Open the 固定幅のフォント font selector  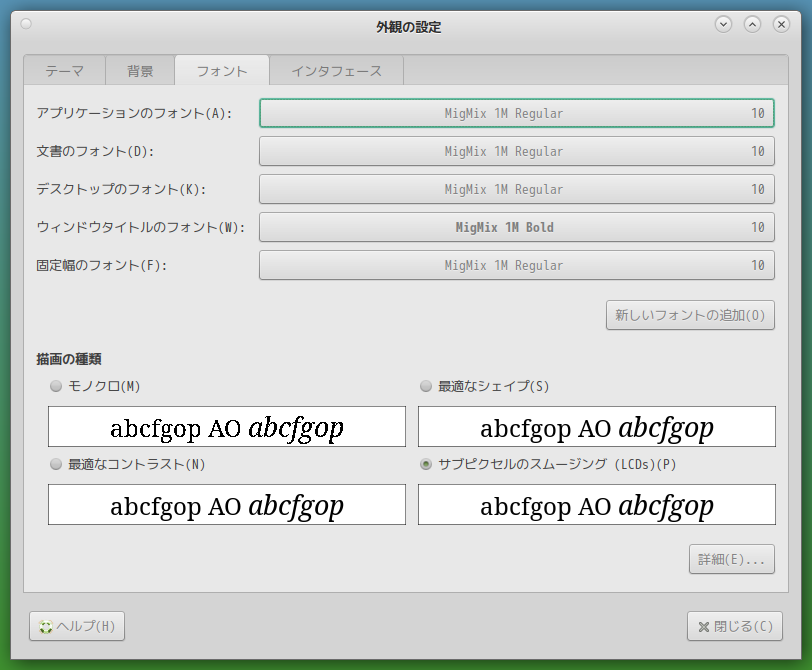pyautogui.click(x=517, y=265)
